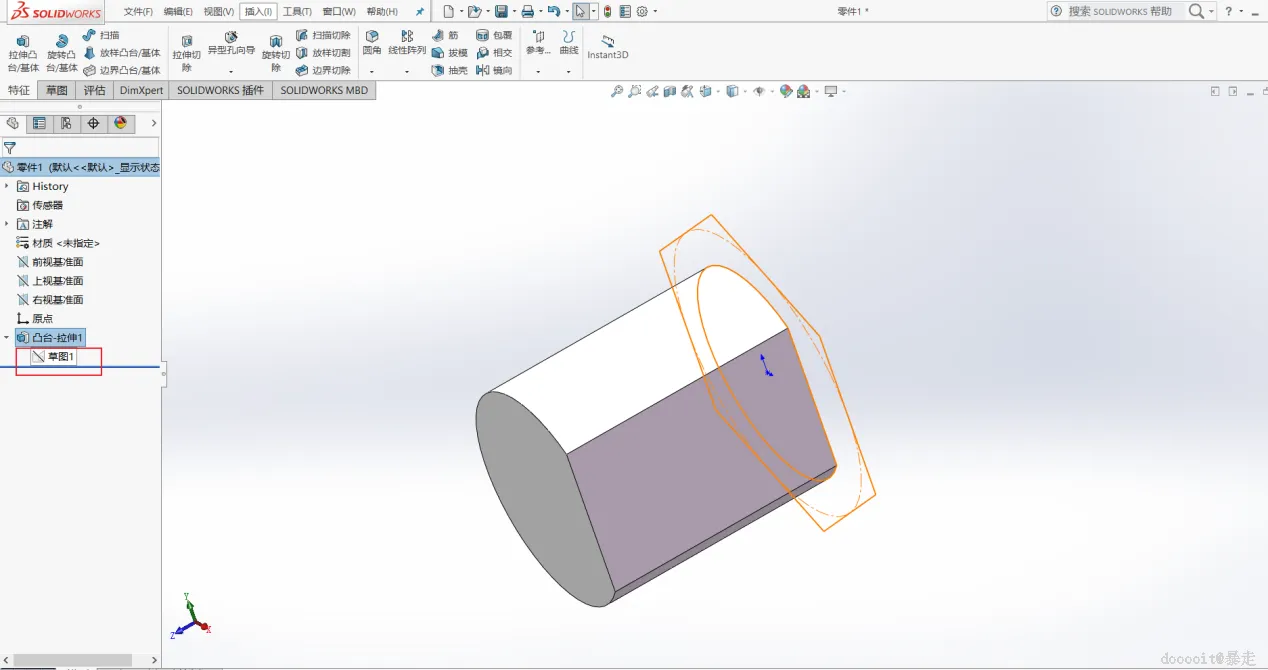Switch to the 评估 evaluate tab
The width and height of the screenshot is (1268, 670).
coord(94,90)
